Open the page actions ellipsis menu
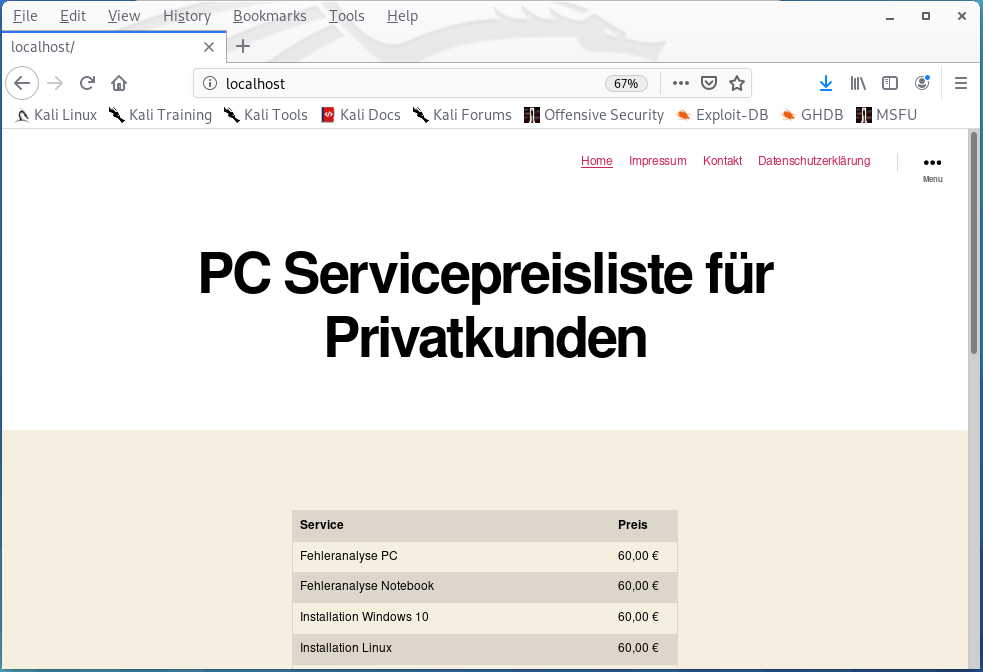983x672 pixels. pos(680,83)
